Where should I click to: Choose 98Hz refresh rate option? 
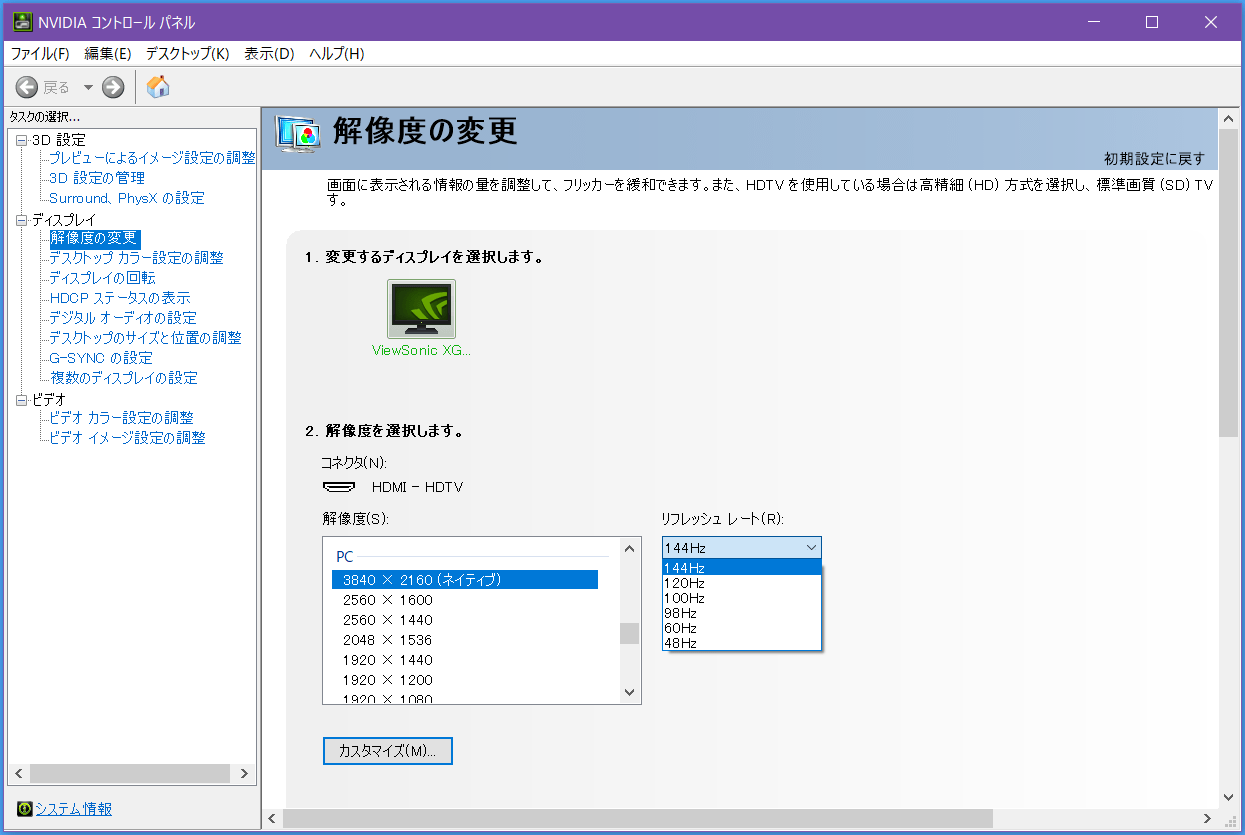[x=741, y=613]
